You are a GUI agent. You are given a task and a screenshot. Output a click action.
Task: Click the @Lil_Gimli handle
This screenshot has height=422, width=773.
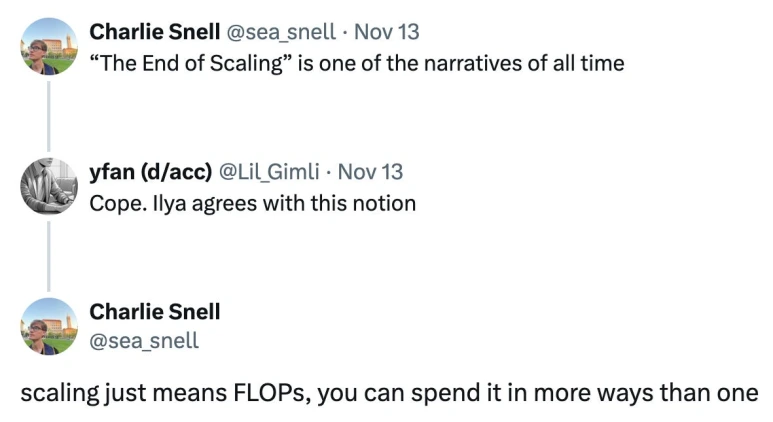click(269, 172)
